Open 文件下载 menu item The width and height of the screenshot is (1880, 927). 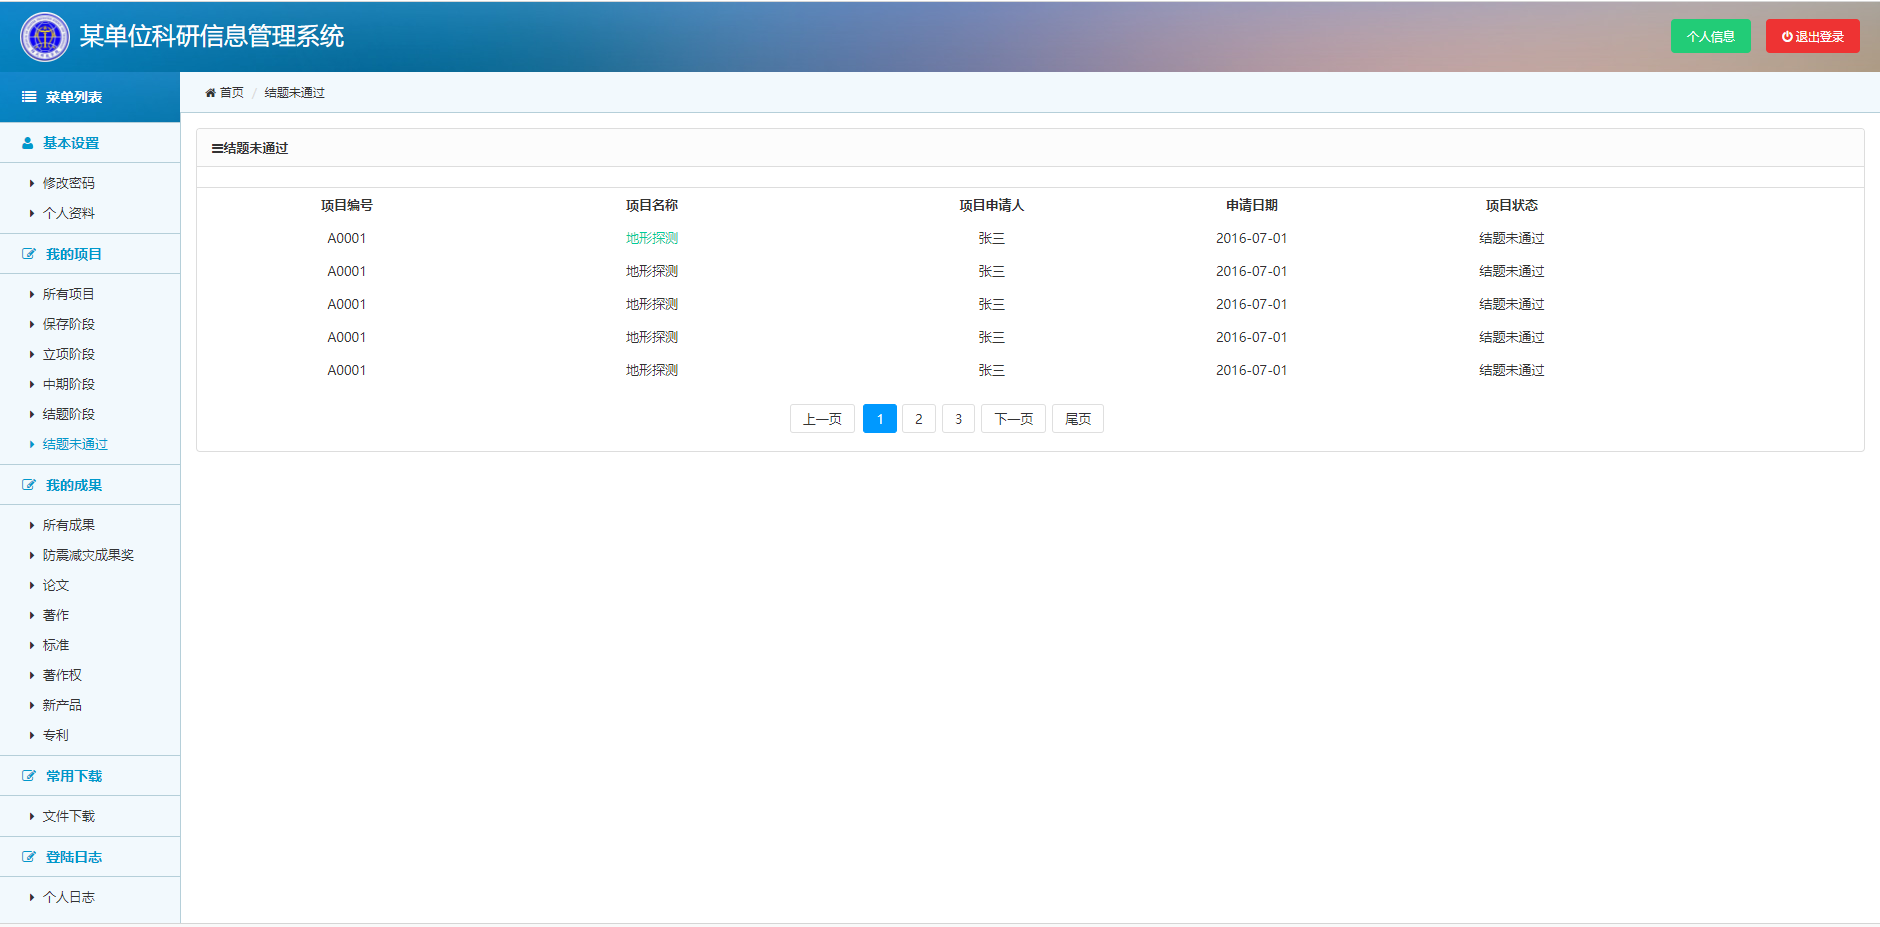(69, 816)
